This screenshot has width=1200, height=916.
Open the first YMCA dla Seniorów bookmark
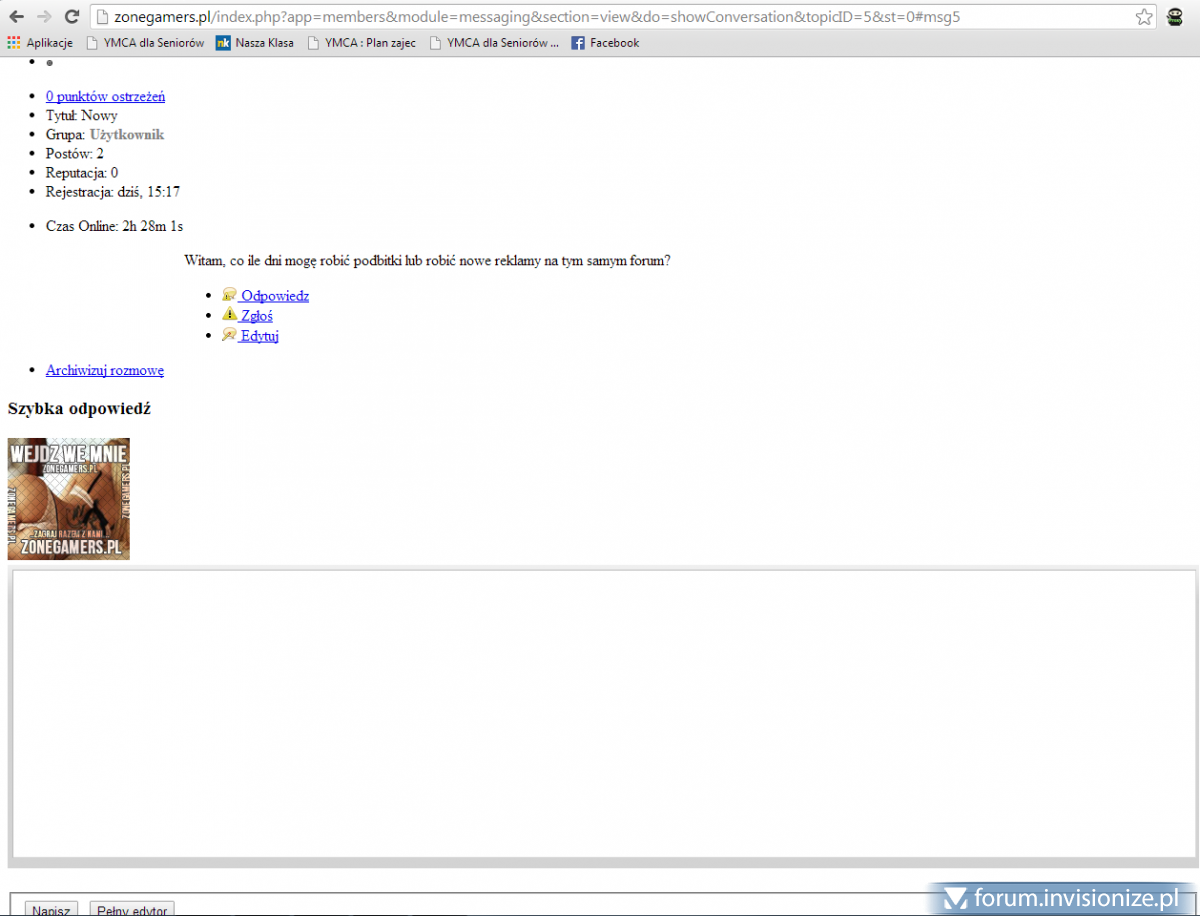pyautogui.click(x=146, y=43)
